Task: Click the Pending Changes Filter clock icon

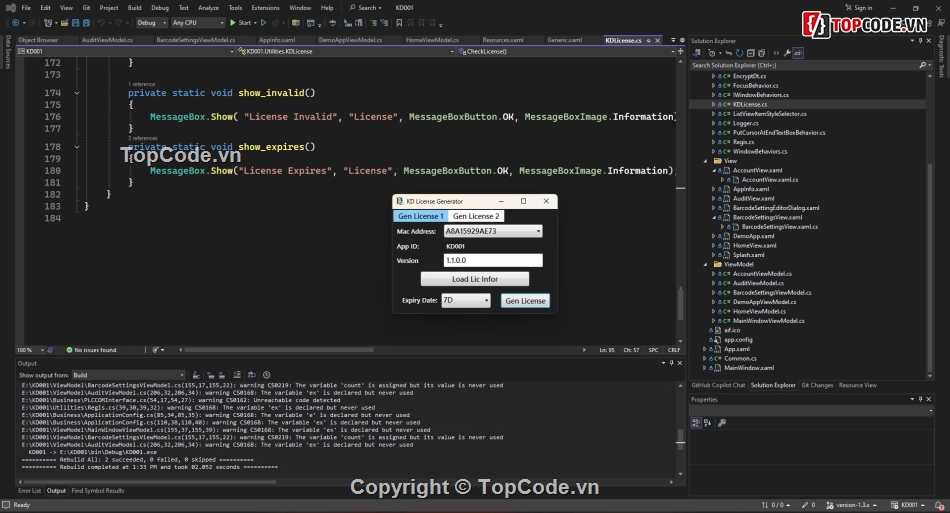Action: tap(712, 53)
